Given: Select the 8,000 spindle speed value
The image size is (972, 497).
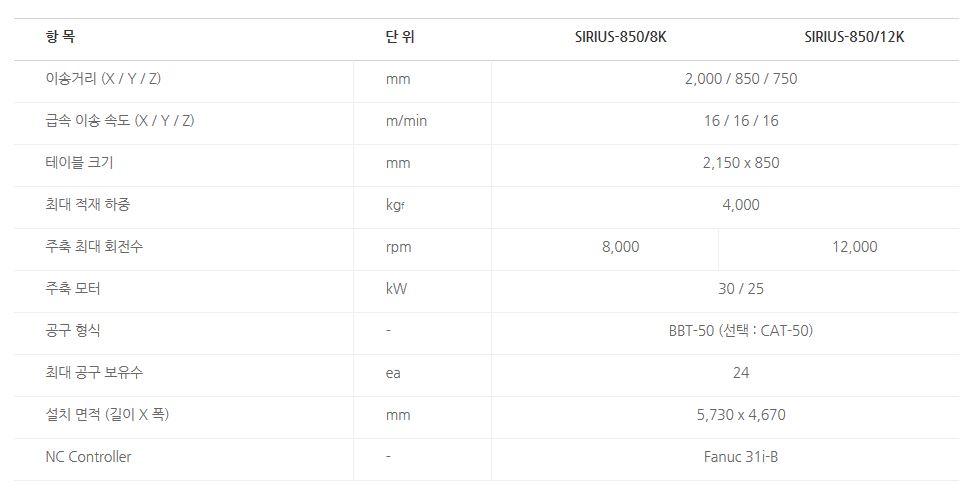Looking at the screenshot, I should coord(620,247).
